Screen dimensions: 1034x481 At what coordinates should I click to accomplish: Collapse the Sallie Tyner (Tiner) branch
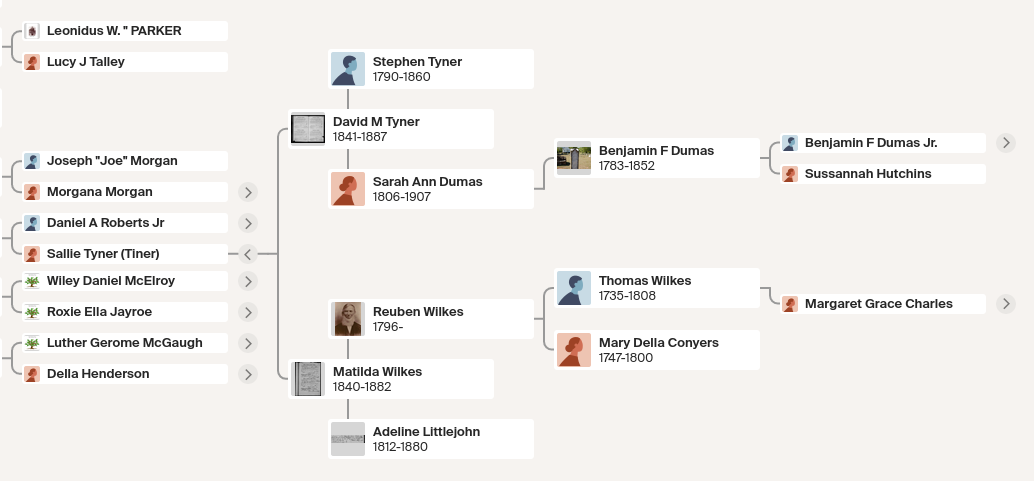[x=247, y=254]
